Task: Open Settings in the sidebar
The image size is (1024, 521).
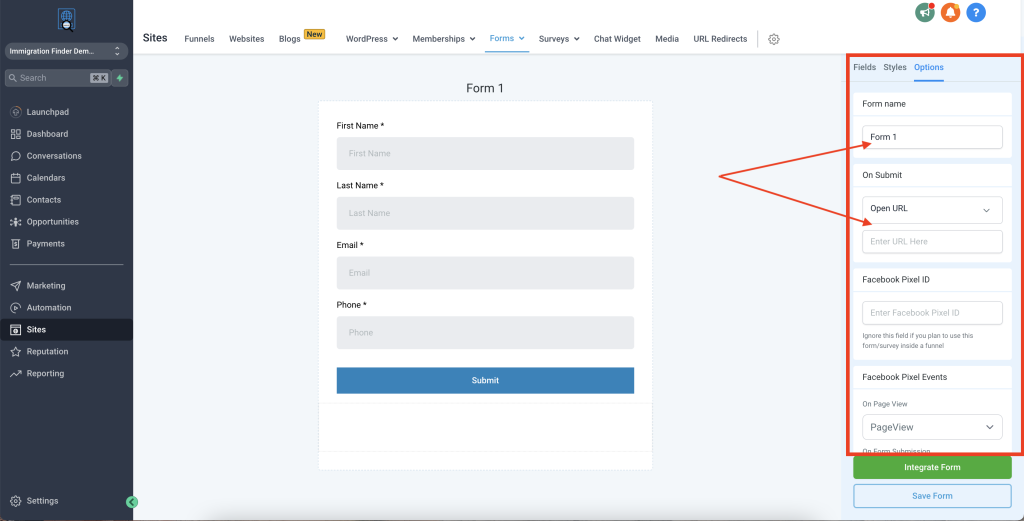Action: (x=42, y=501)
